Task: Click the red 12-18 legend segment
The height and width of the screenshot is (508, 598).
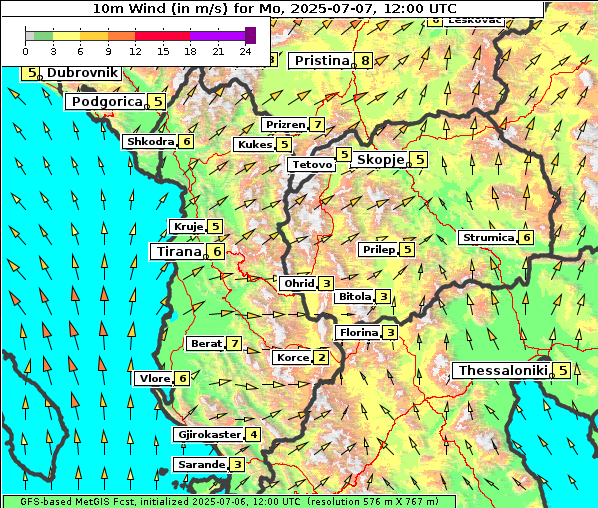Action: point(162,36)
